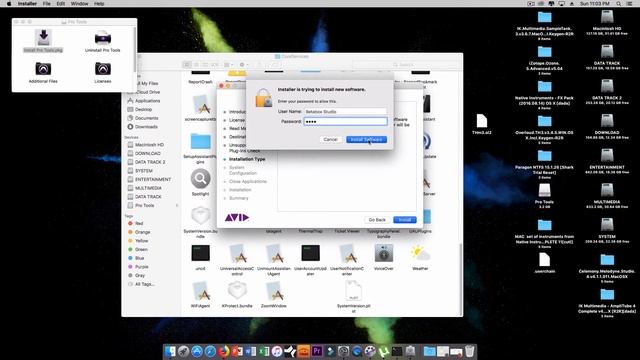This screenshot has height=360, width=640.
Task: Open the Trash in the Dock
Action: tap(470, 351)
